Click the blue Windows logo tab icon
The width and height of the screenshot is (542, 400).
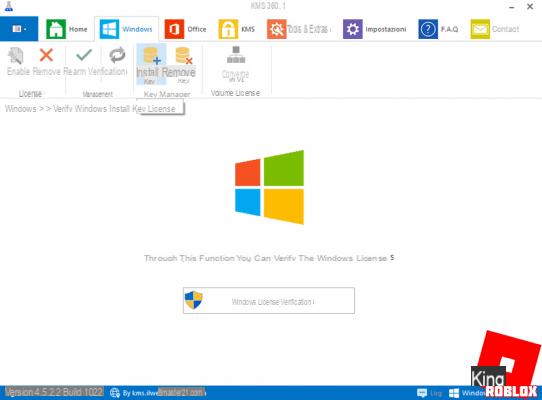[x=109, y=29]
